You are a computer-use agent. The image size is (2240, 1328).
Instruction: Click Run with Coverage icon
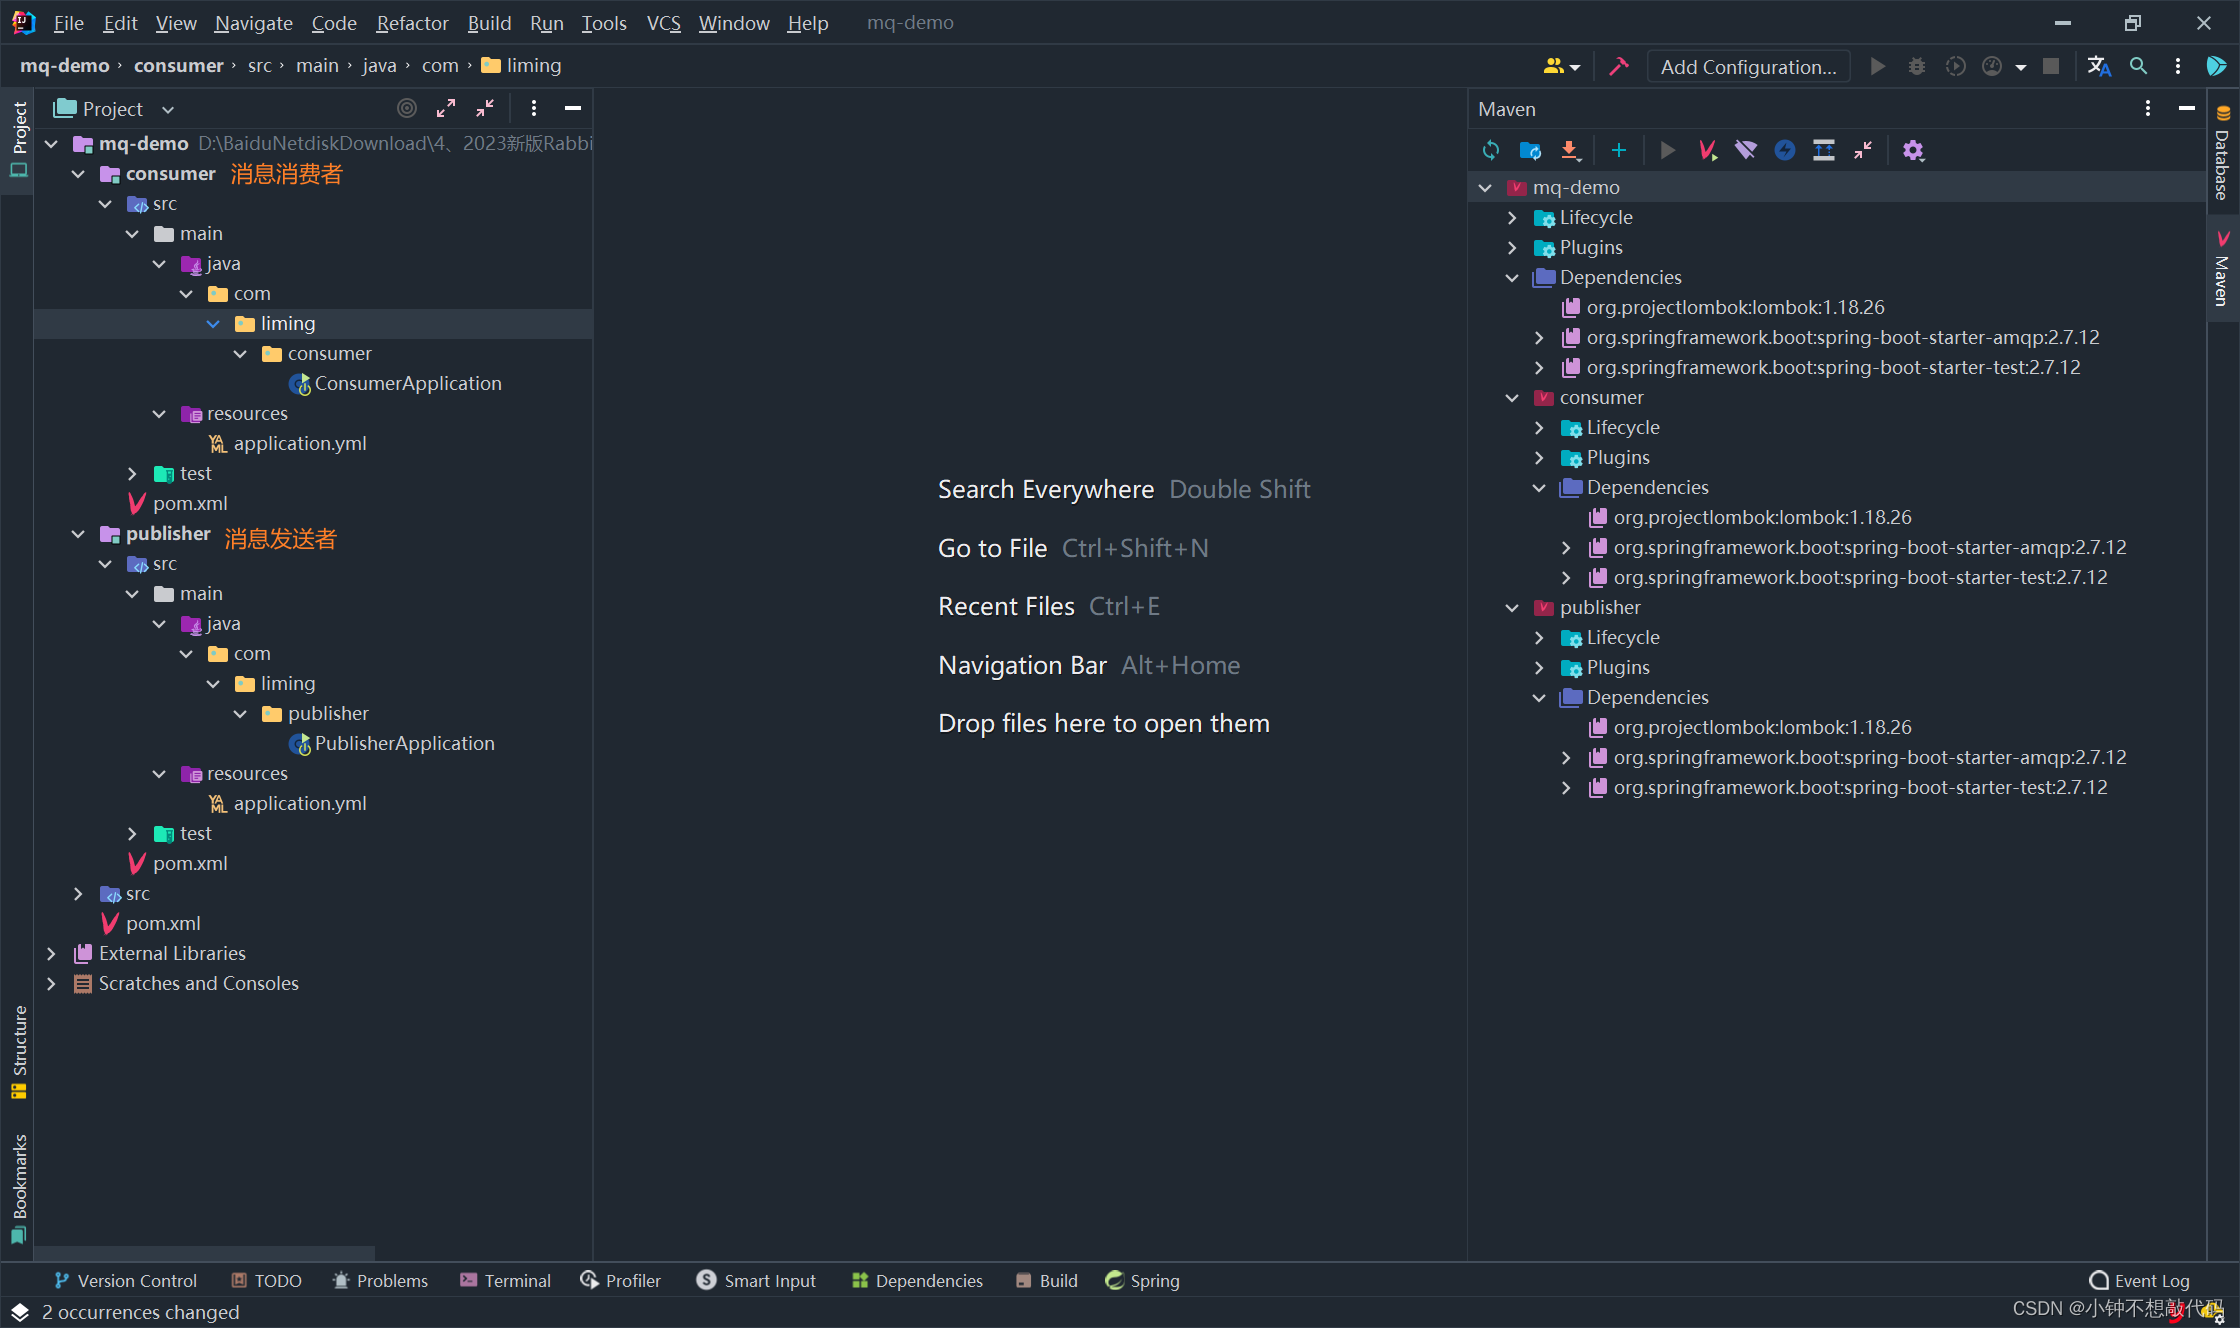(1955, 66)
